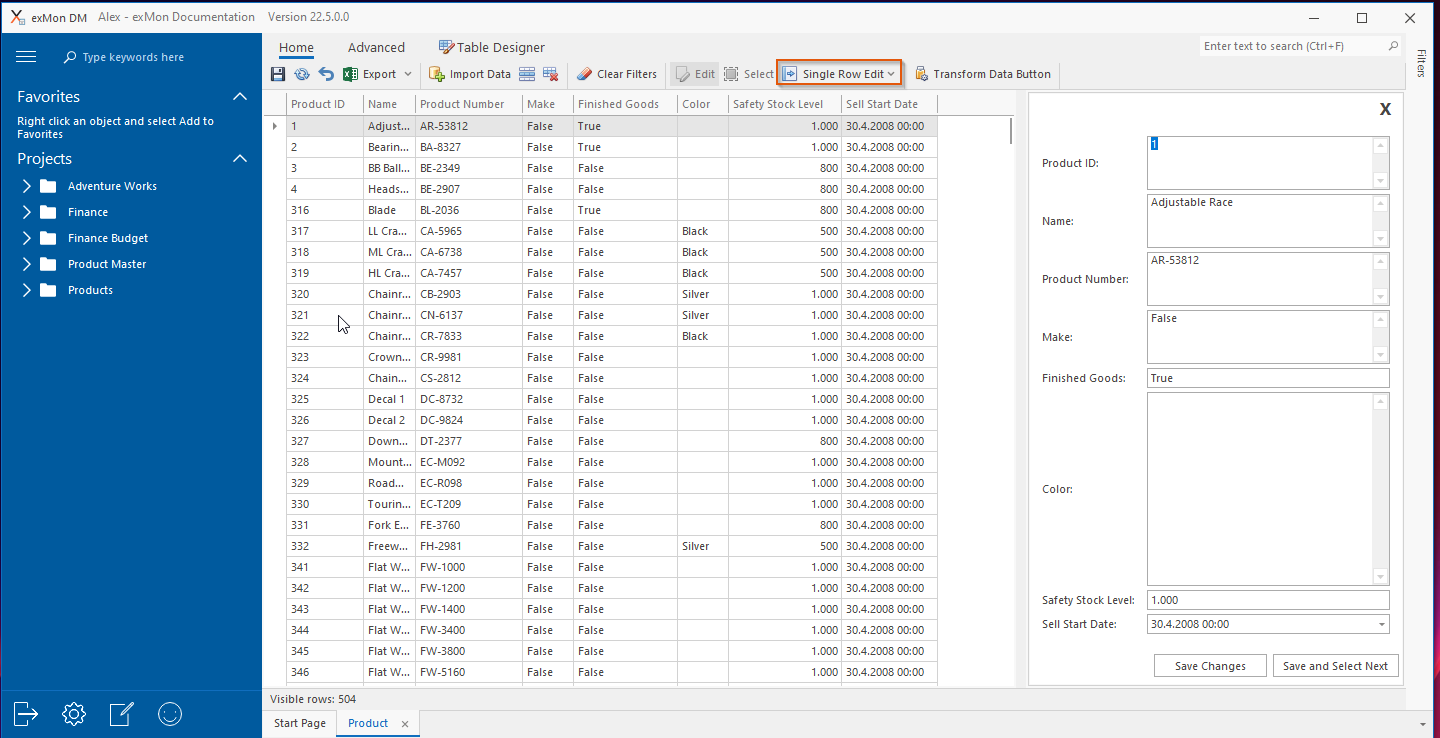The height and width of the screenshot is (738, 1440).
Task: Open settings with the gear icon
Action: [73, 713]
